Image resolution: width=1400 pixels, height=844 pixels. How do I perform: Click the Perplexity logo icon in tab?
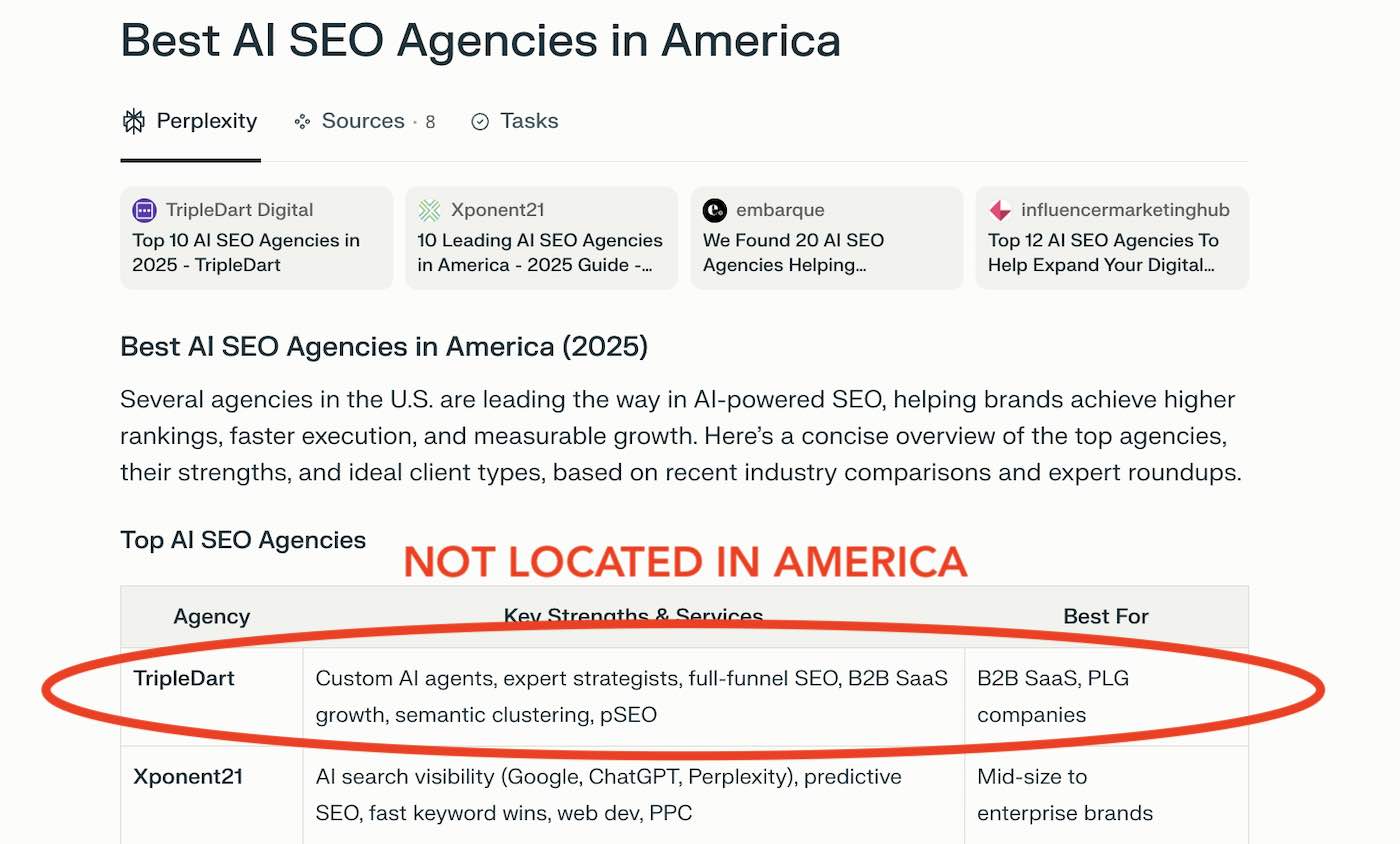pos(133,122)
